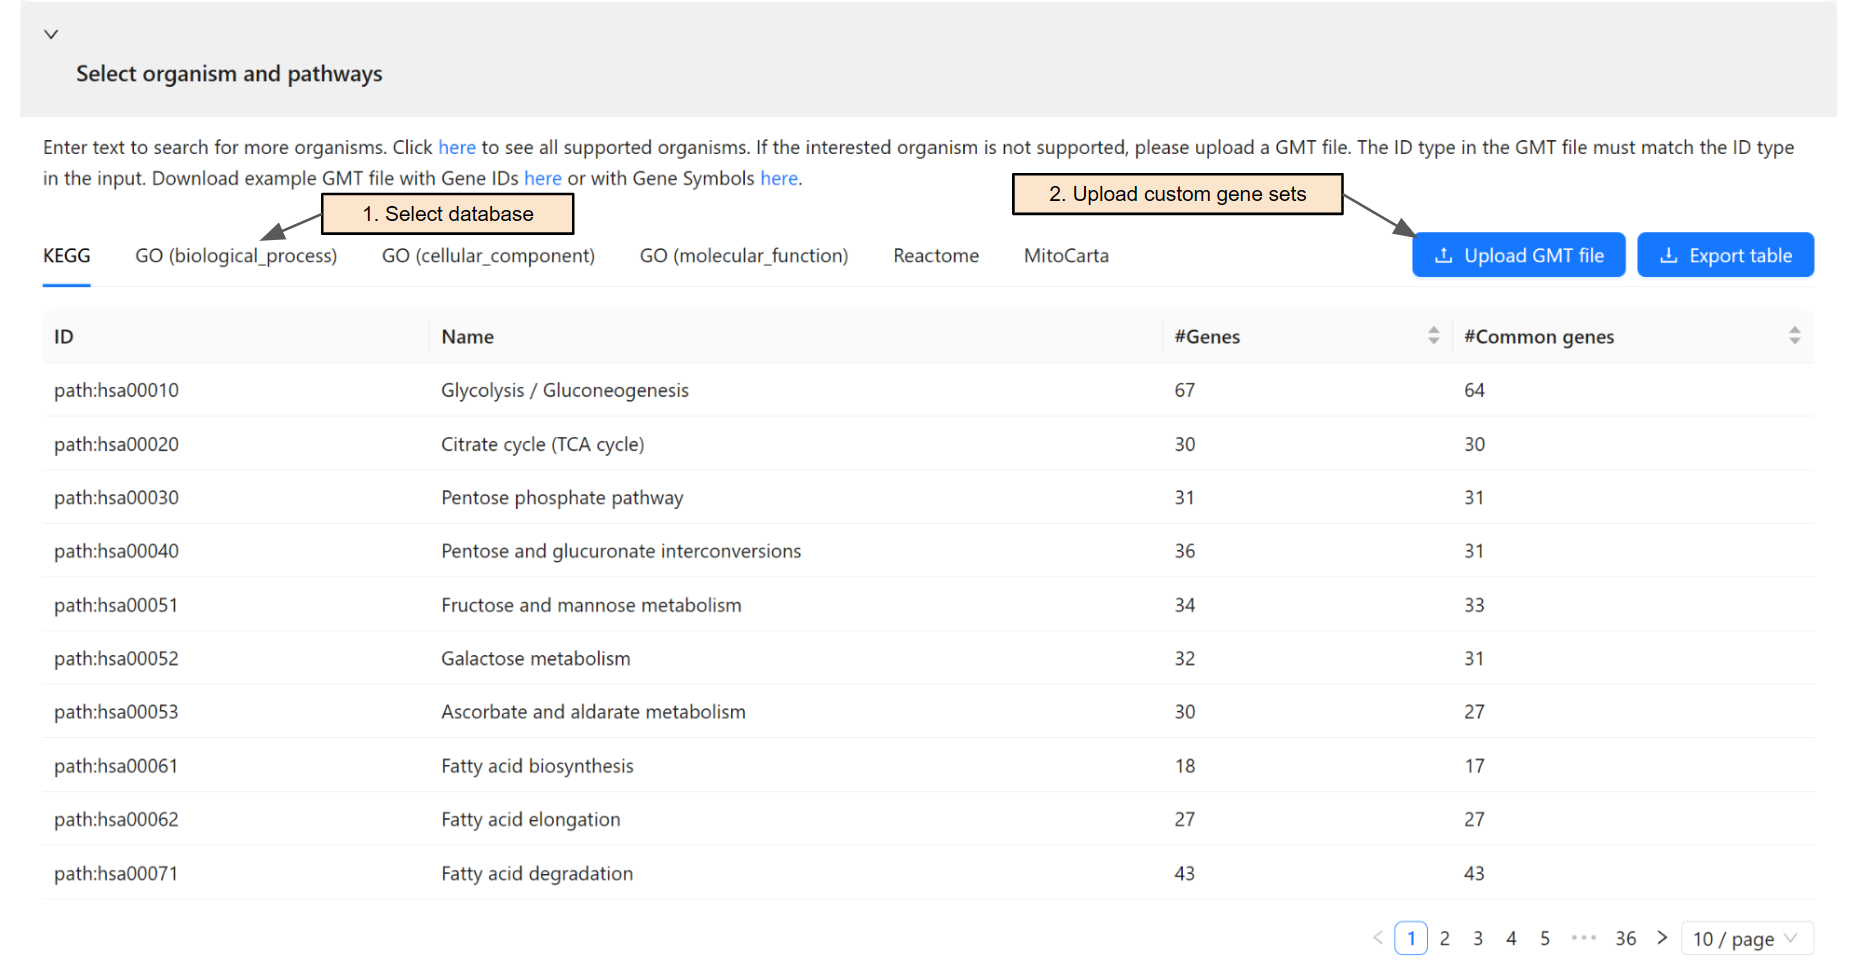Image resolution: width=1858 pixels, height=962 pixels.
Task: Collapse the Select organism and pathways section
Action: pyautogui.click(x=51, y=33)
